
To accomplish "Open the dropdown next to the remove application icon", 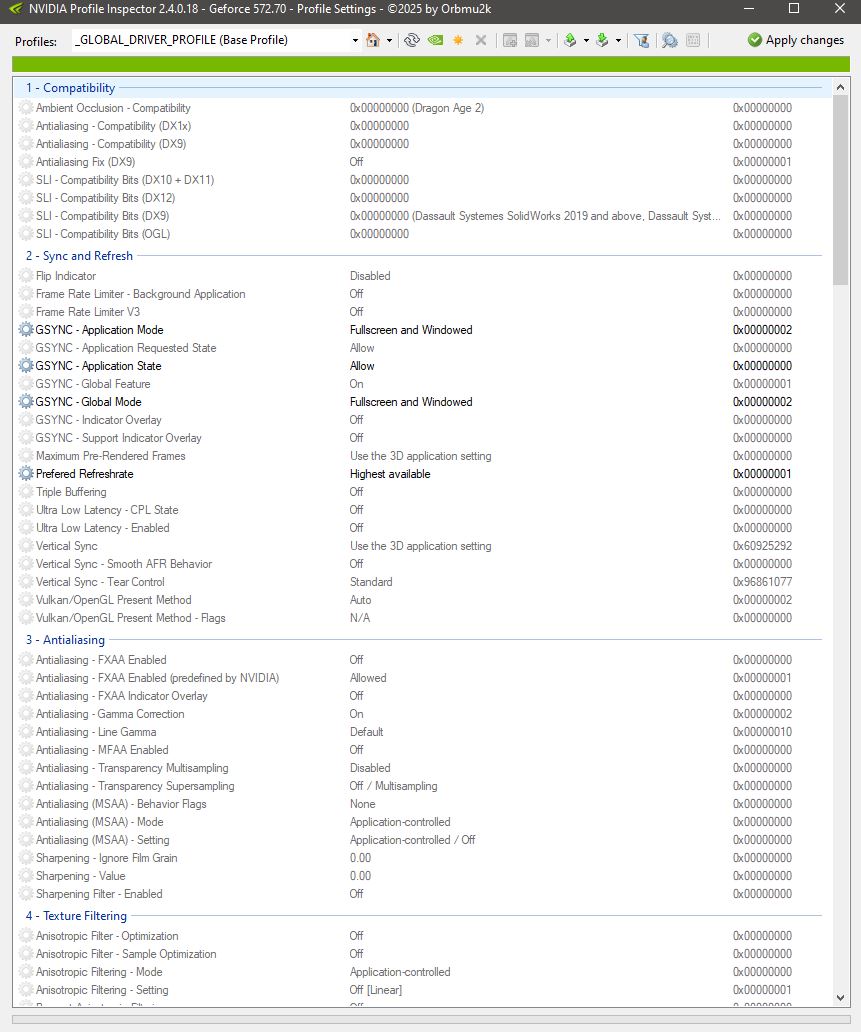I will (x=548, y=41).
